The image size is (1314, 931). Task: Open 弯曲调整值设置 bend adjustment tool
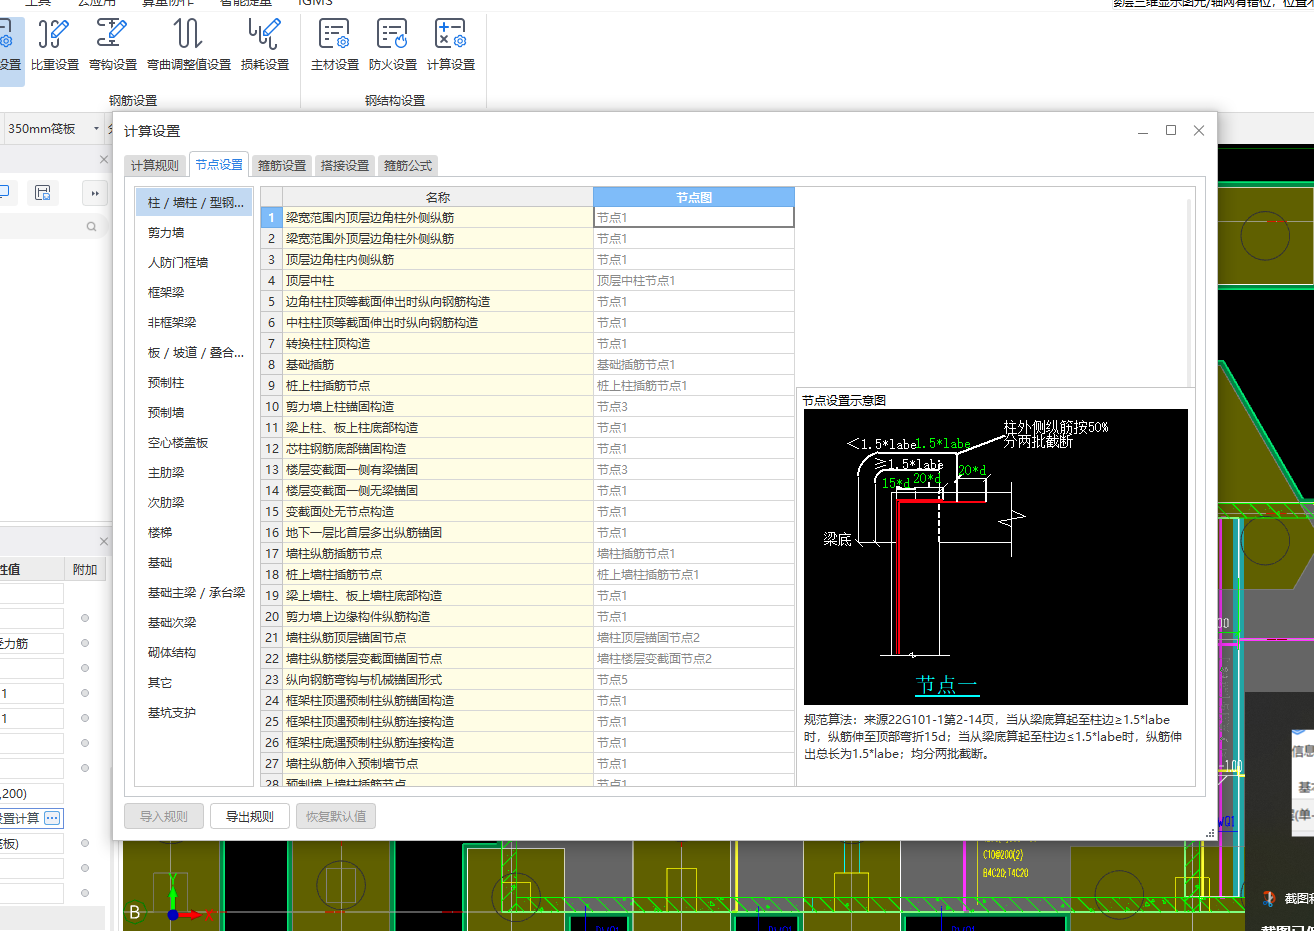[x=188, y=45]
